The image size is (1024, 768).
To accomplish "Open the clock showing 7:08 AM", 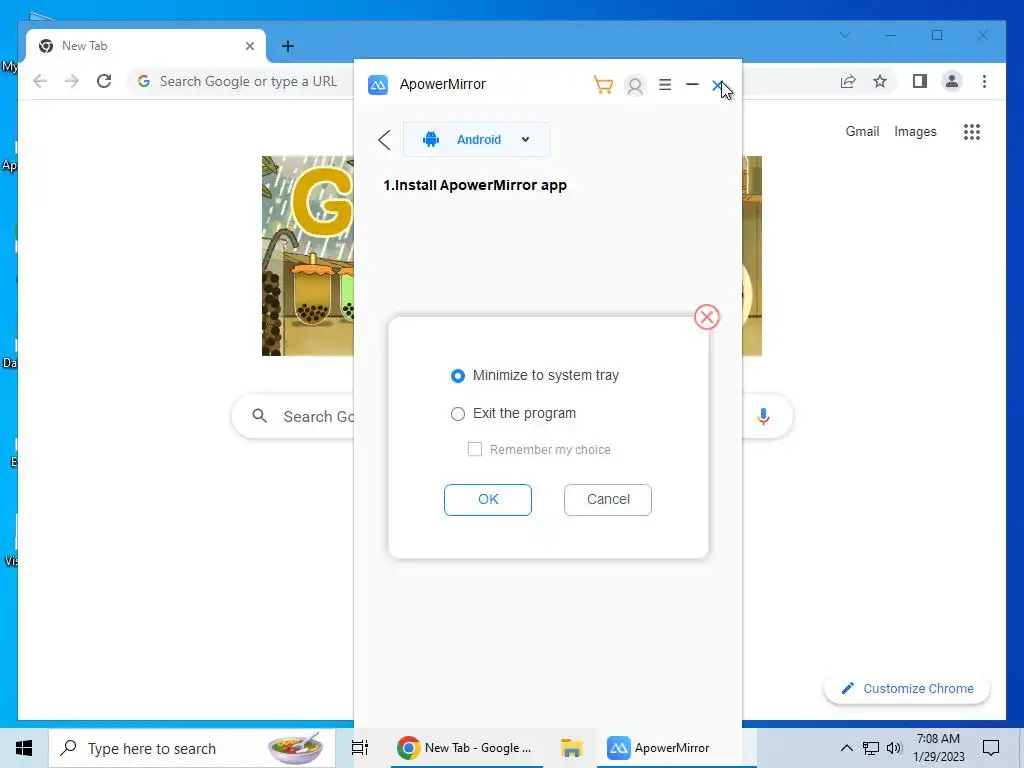I will pyautogui.click(x=938, y=748).
